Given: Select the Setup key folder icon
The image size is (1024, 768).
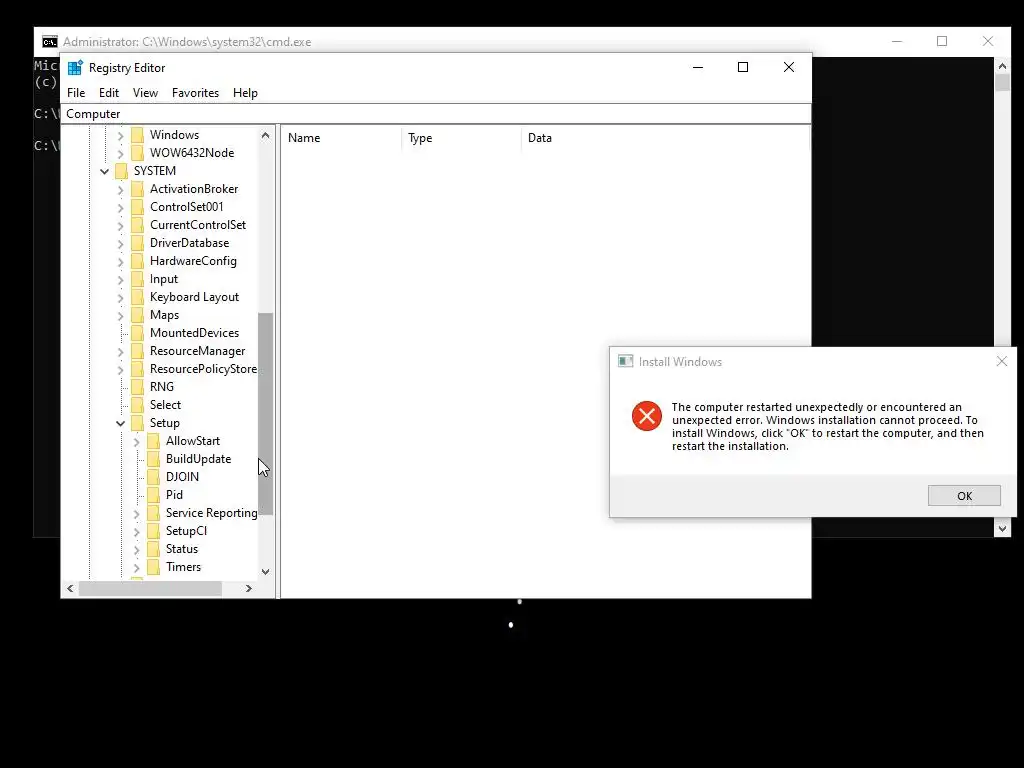Looking at the screenshot, I should coord(137,423).
